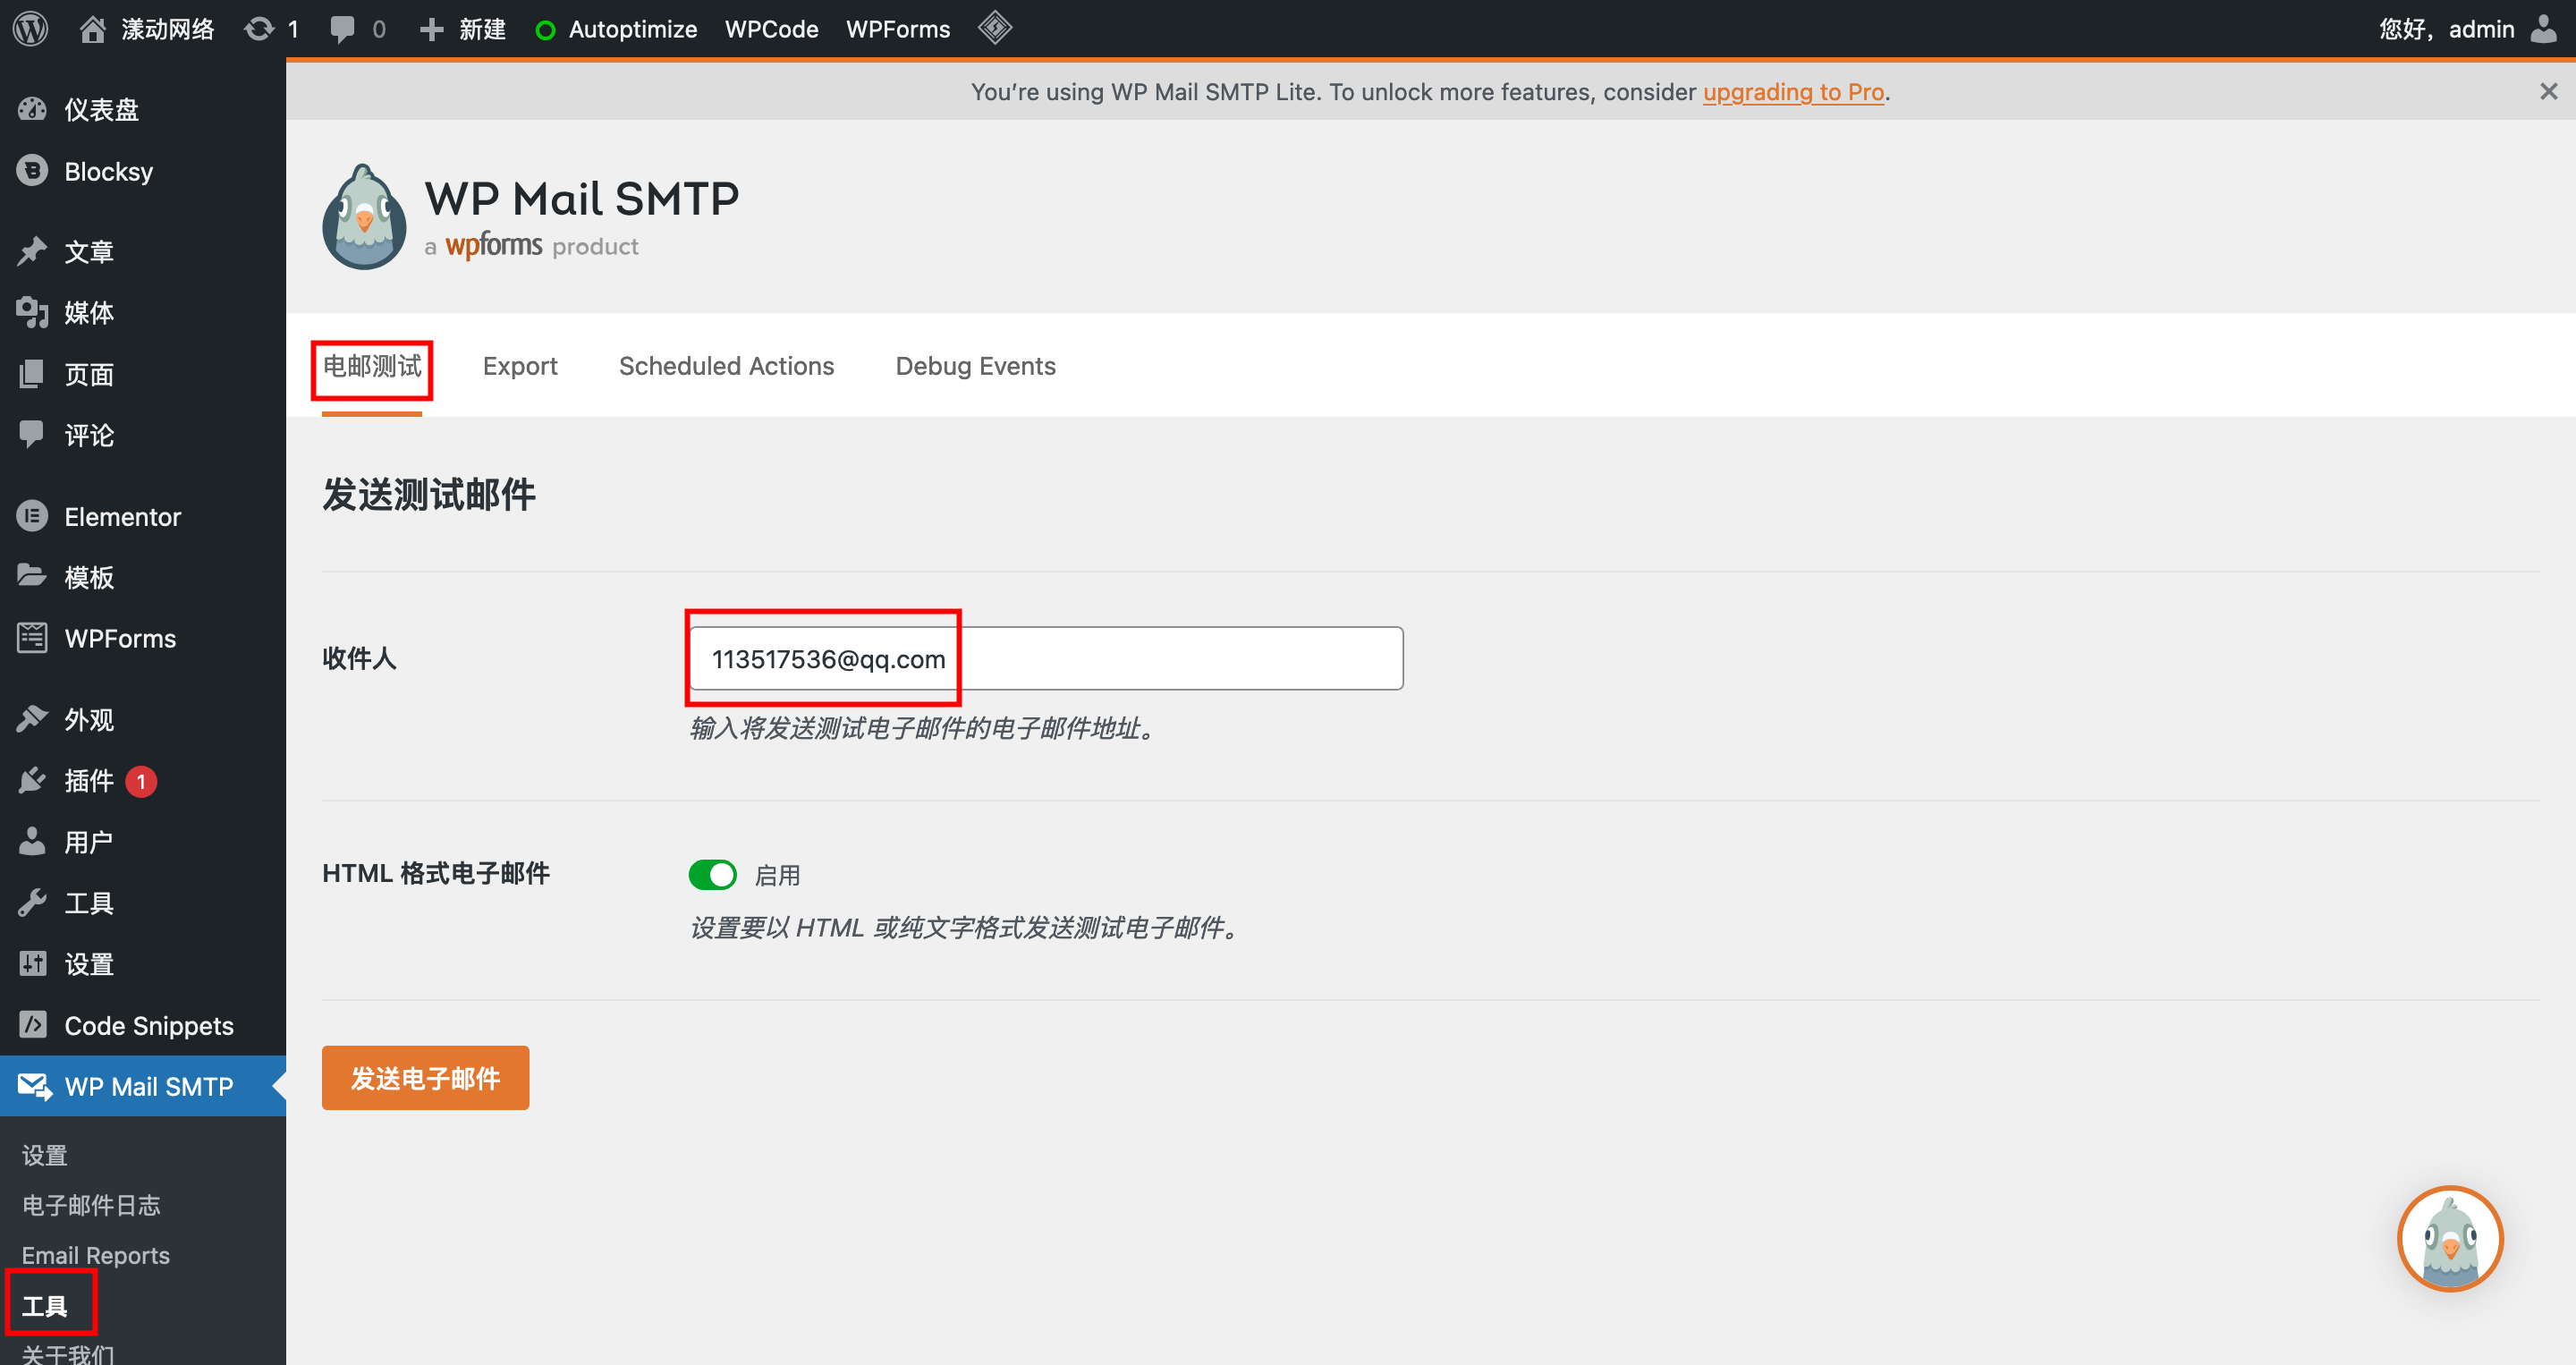Viewport: 2576px width, 1365px height.
Task: Click the 发送电子邮件 button
Action: pos(425,1078)
